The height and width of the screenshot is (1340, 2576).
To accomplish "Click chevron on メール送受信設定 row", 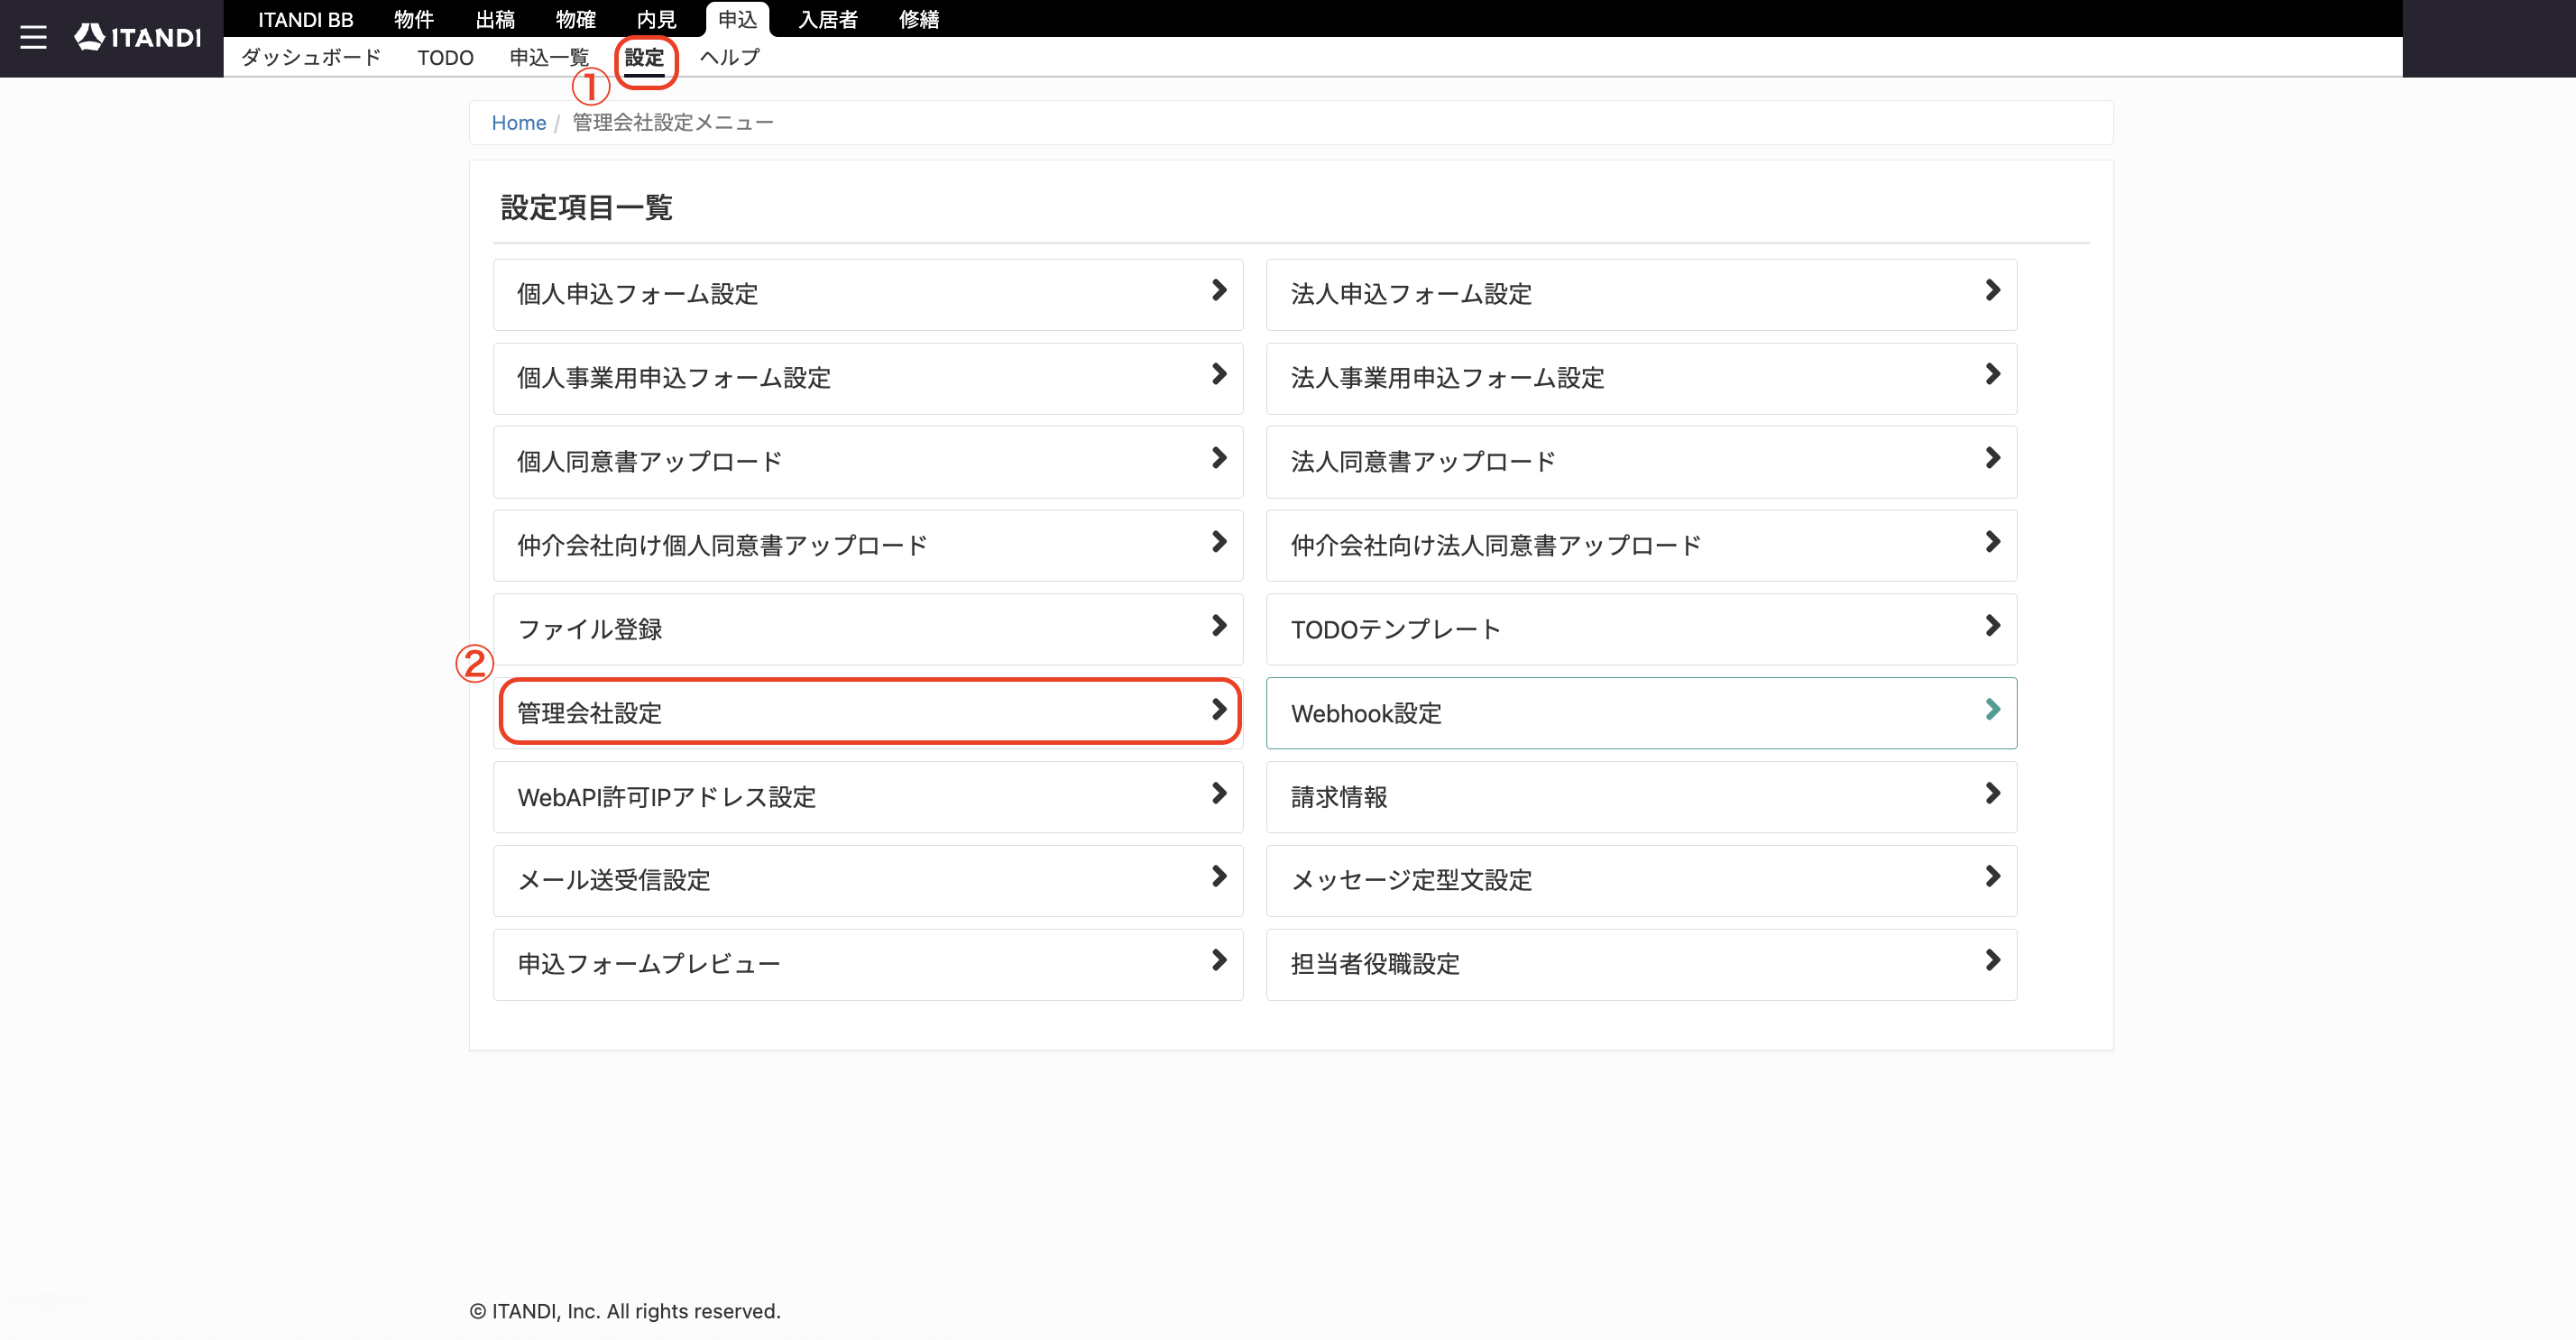I will pos(1218,877).
